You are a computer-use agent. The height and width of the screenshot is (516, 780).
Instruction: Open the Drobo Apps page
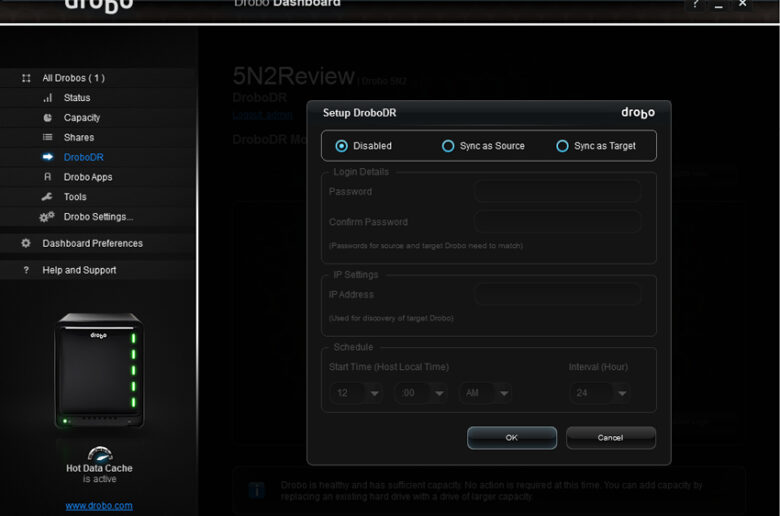[x=88, y=177]
